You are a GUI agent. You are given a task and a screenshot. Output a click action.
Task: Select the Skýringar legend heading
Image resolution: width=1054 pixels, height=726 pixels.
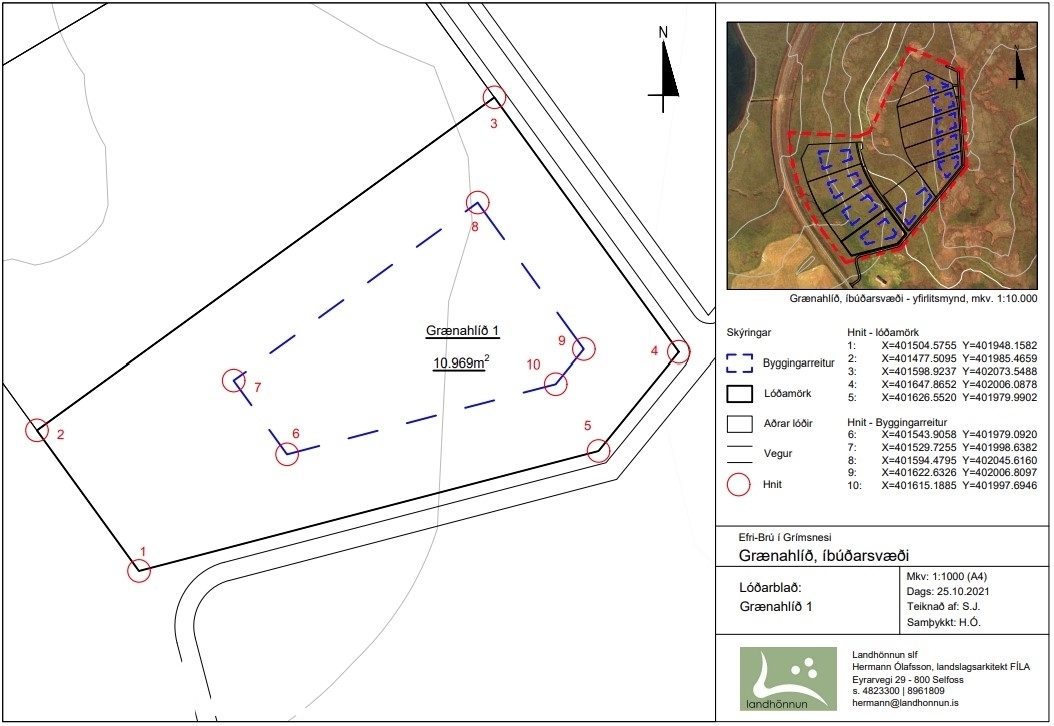(749, 333)
